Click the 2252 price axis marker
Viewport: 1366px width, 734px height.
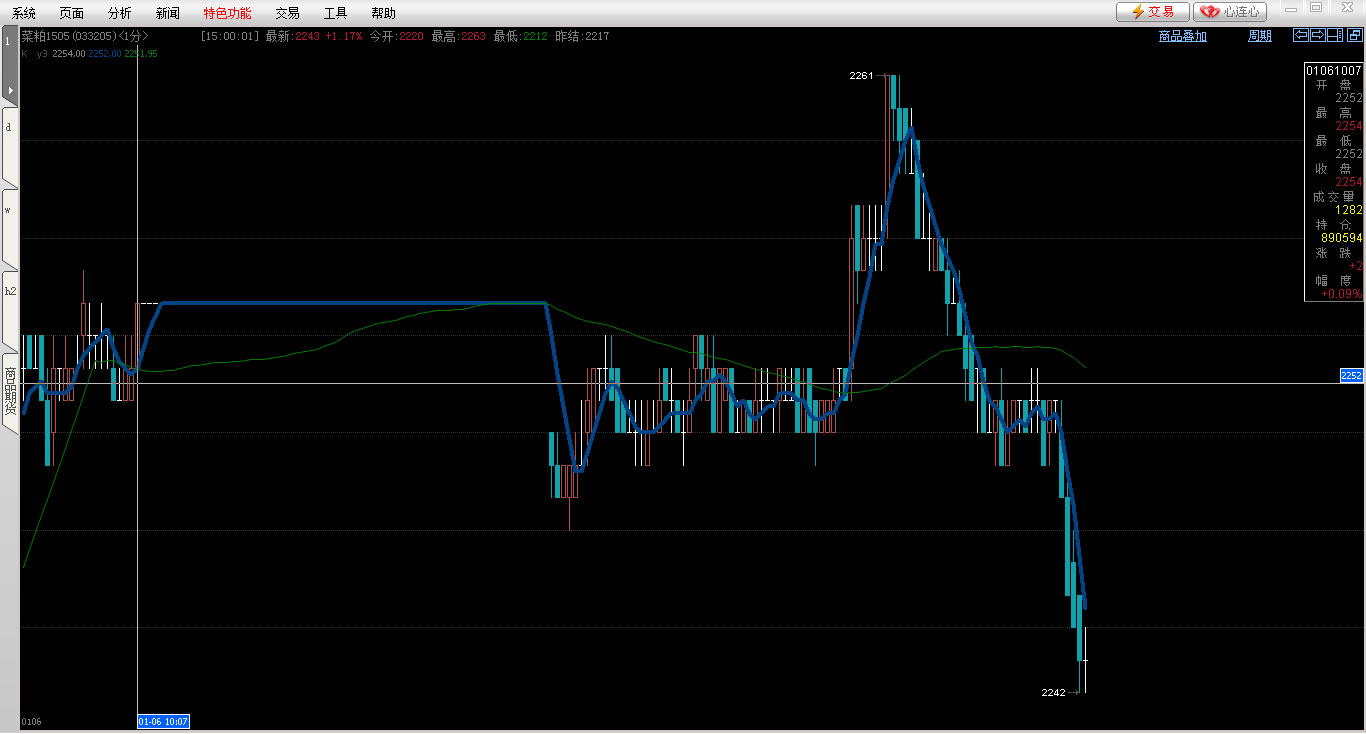[x=1351, y=376]
